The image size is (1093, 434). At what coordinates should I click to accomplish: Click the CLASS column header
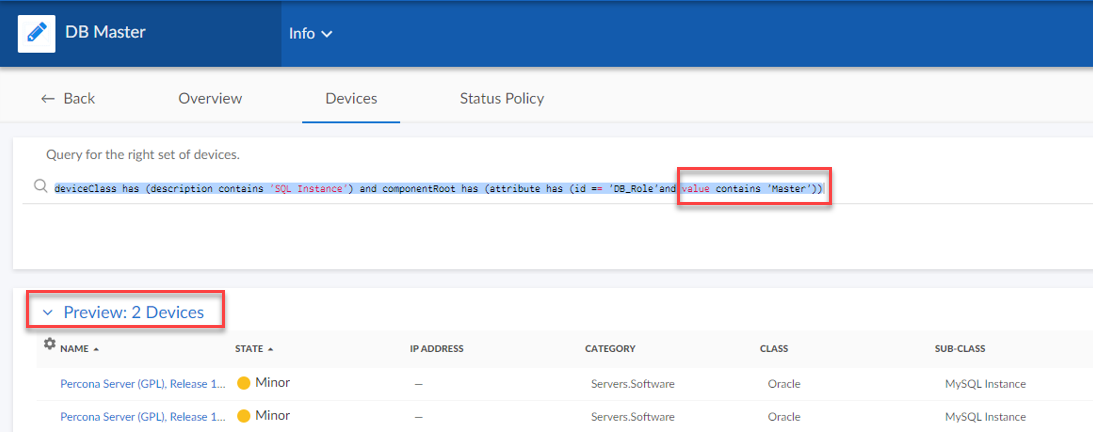point(773,349)
